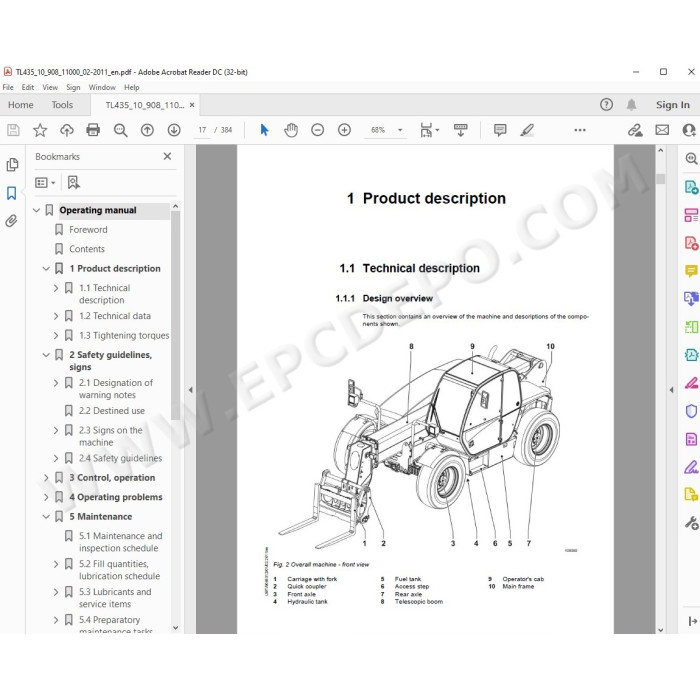Click the scrolling mode keyboard icon
This screenshot has height=700, width=700.
460,130
